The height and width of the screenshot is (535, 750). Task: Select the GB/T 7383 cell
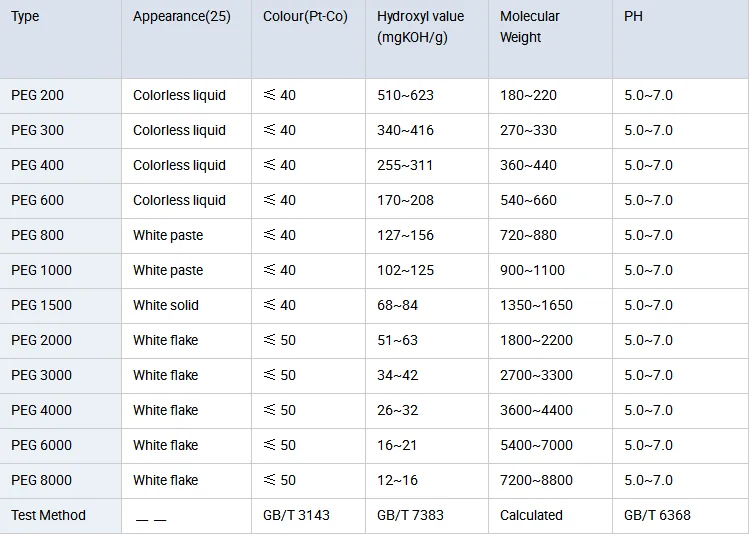coord(411,515)
